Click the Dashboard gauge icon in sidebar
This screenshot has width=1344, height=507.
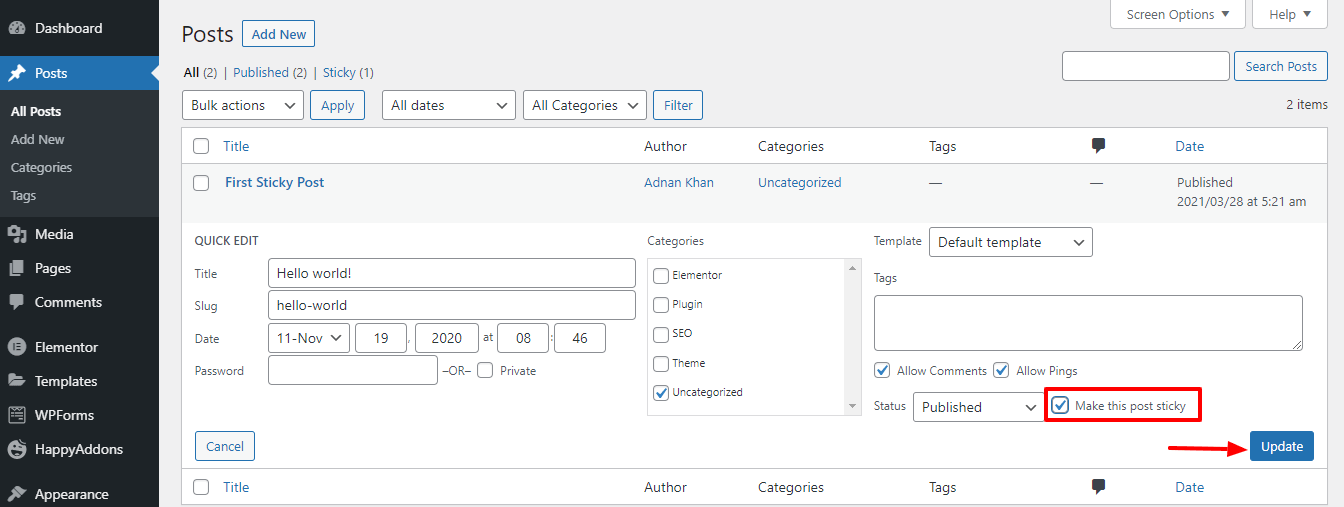coord(17,29)
